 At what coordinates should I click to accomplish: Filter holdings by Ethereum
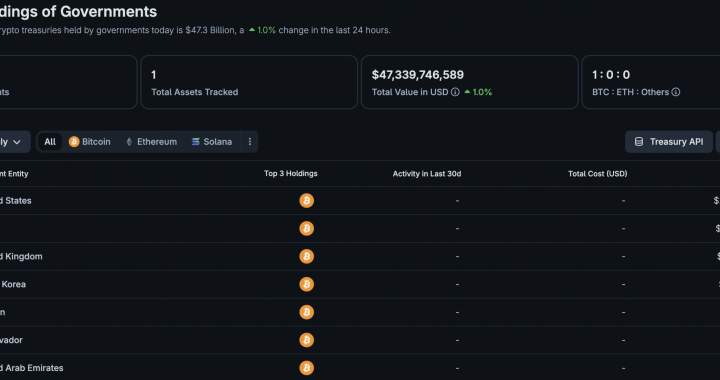[x=152, y=142]
